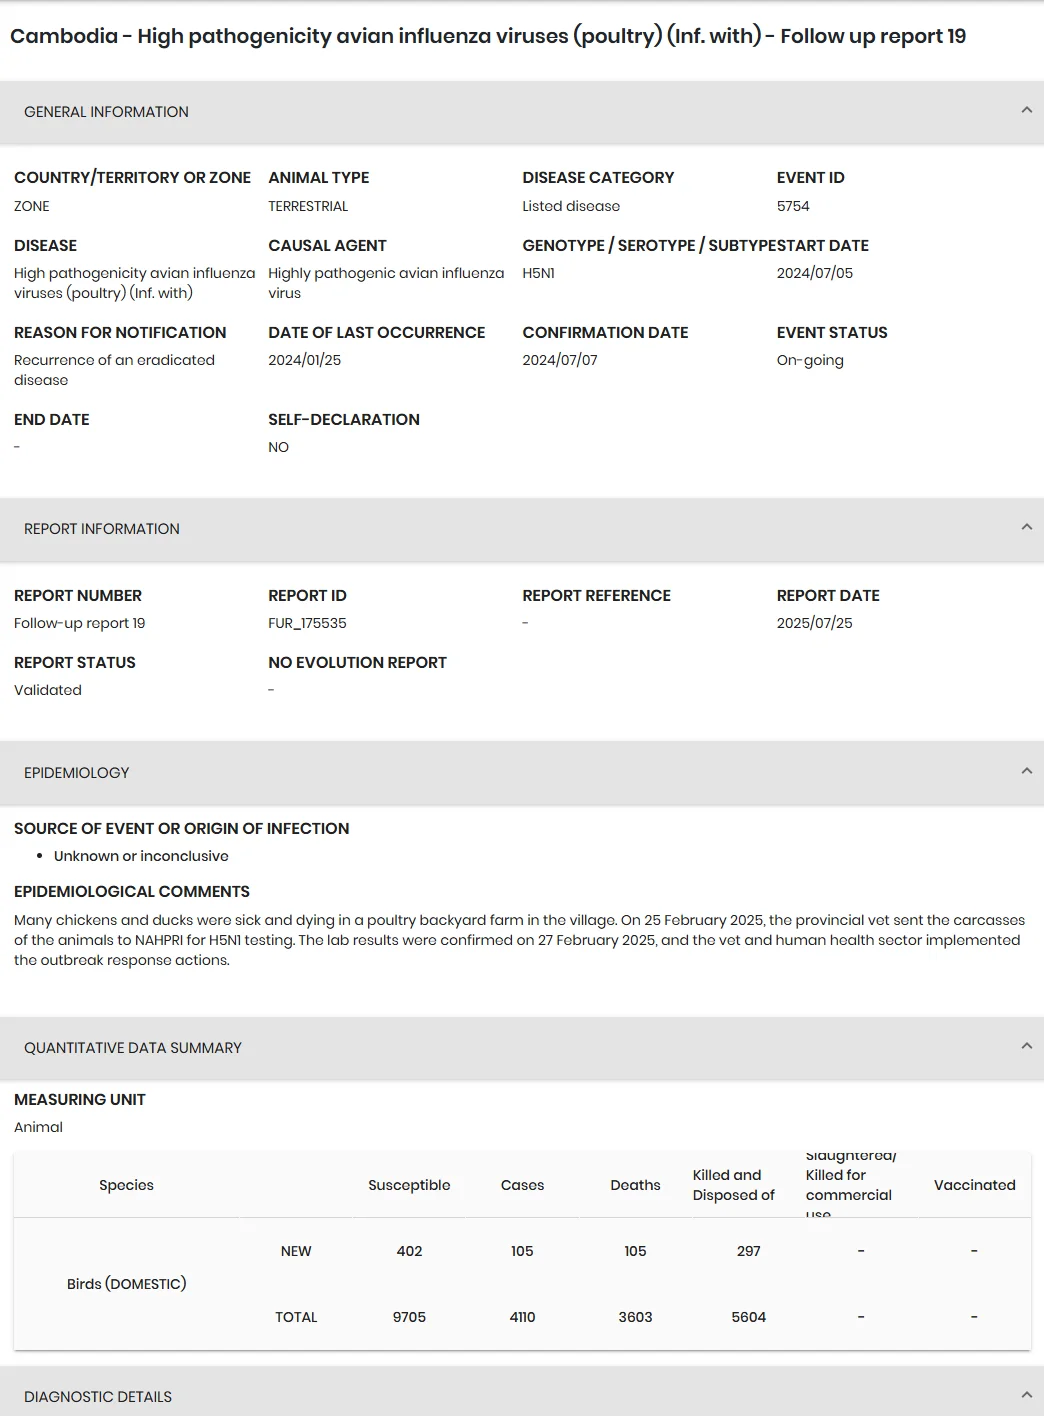1044x1416 pixels.
Task: Click the Killed and Disposed of header
Action: pyautogui.click(x=734, y=1185)
